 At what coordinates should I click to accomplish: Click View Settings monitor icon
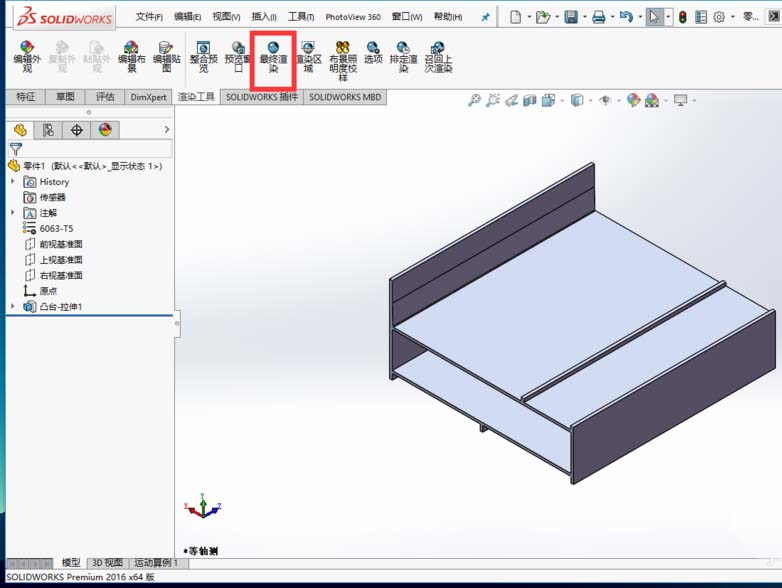(680, 100)
